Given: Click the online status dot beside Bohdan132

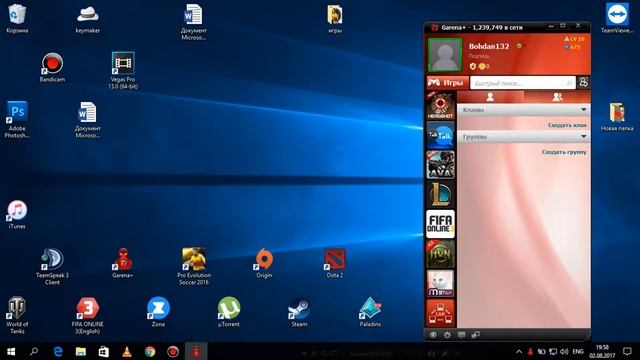Looking at the screenshot, I should point(519,46).
